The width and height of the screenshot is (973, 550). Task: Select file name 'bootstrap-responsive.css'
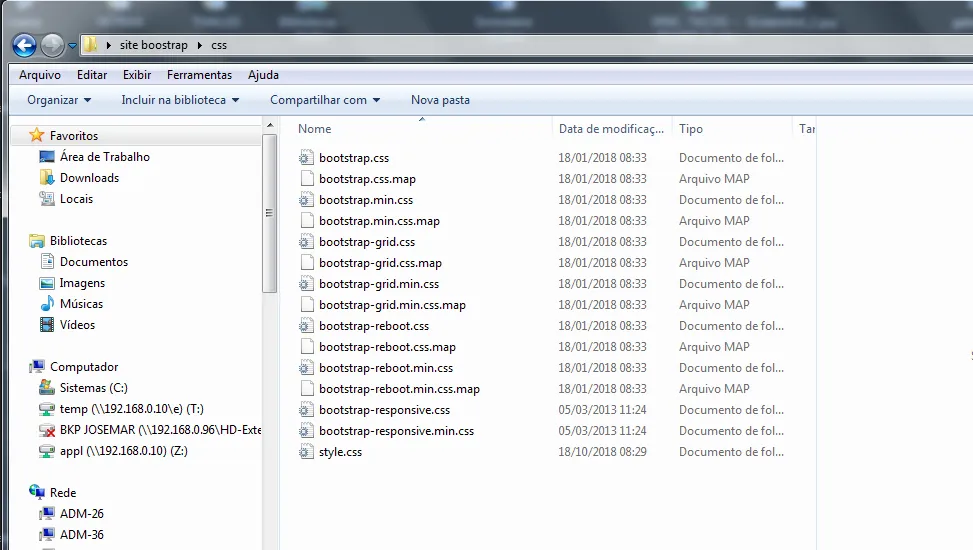pos(384,410)
